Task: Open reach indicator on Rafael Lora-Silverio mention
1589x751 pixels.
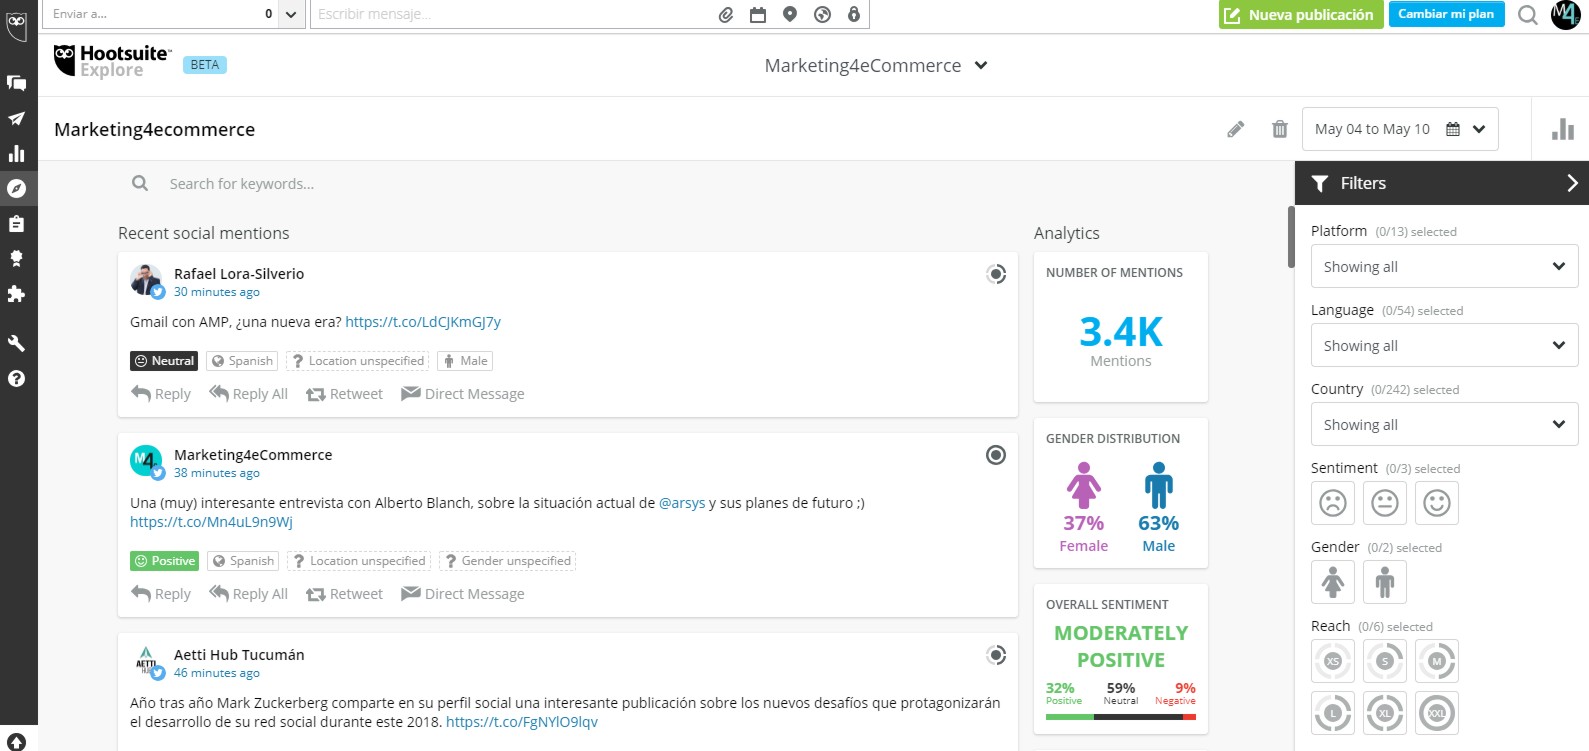Action: [996, 274]
